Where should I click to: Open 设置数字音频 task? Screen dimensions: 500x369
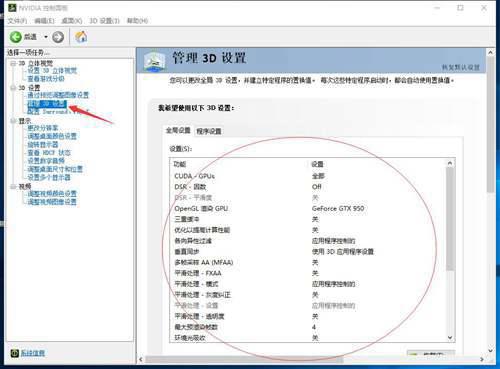pyautogui.click(x=46, y=161)
